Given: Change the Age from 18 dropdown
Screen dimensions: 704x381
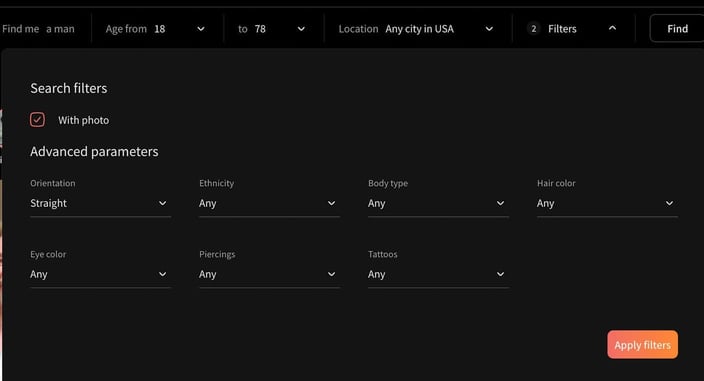Looking at the screenshot, I should pos(155,29).
